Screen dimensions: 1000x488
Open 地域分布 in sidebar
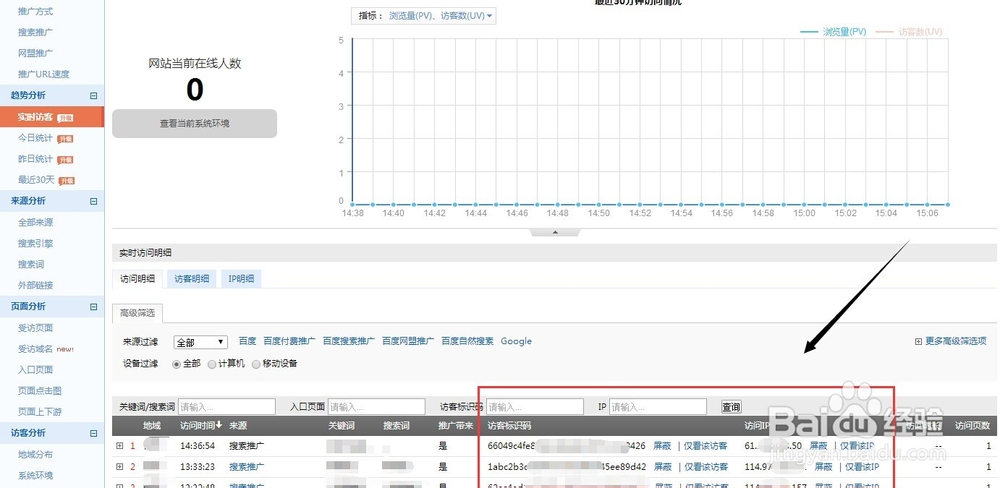35,454
